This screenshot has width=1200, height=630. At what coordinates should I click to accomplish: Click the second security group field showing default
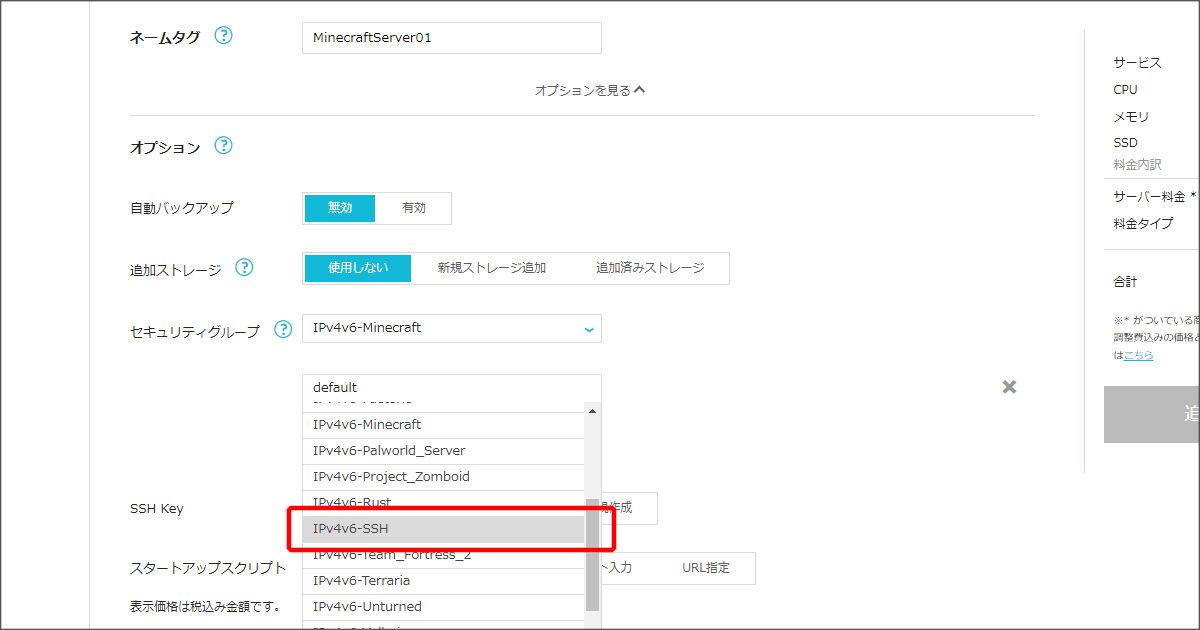(x=452, y=388)
